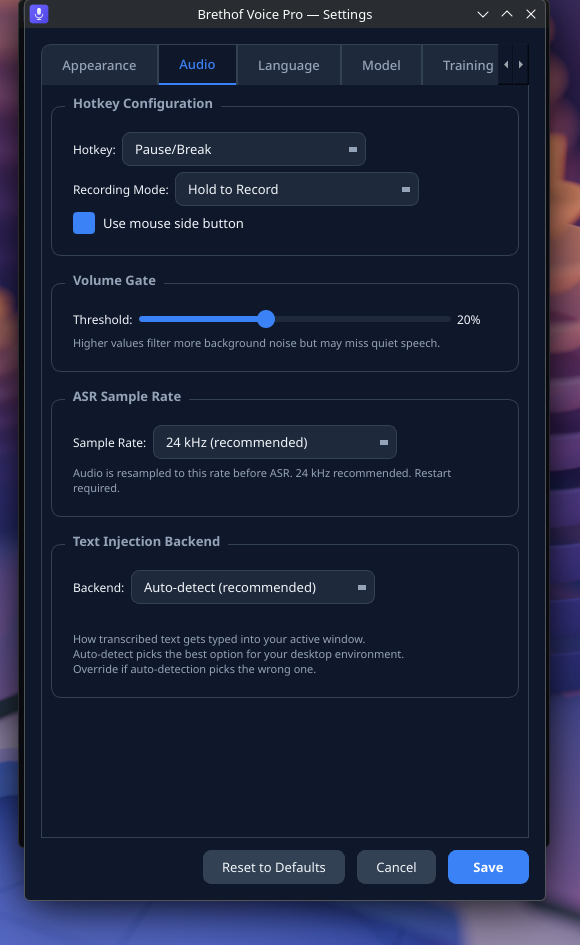Click the Cancel button

pos(396,867)
